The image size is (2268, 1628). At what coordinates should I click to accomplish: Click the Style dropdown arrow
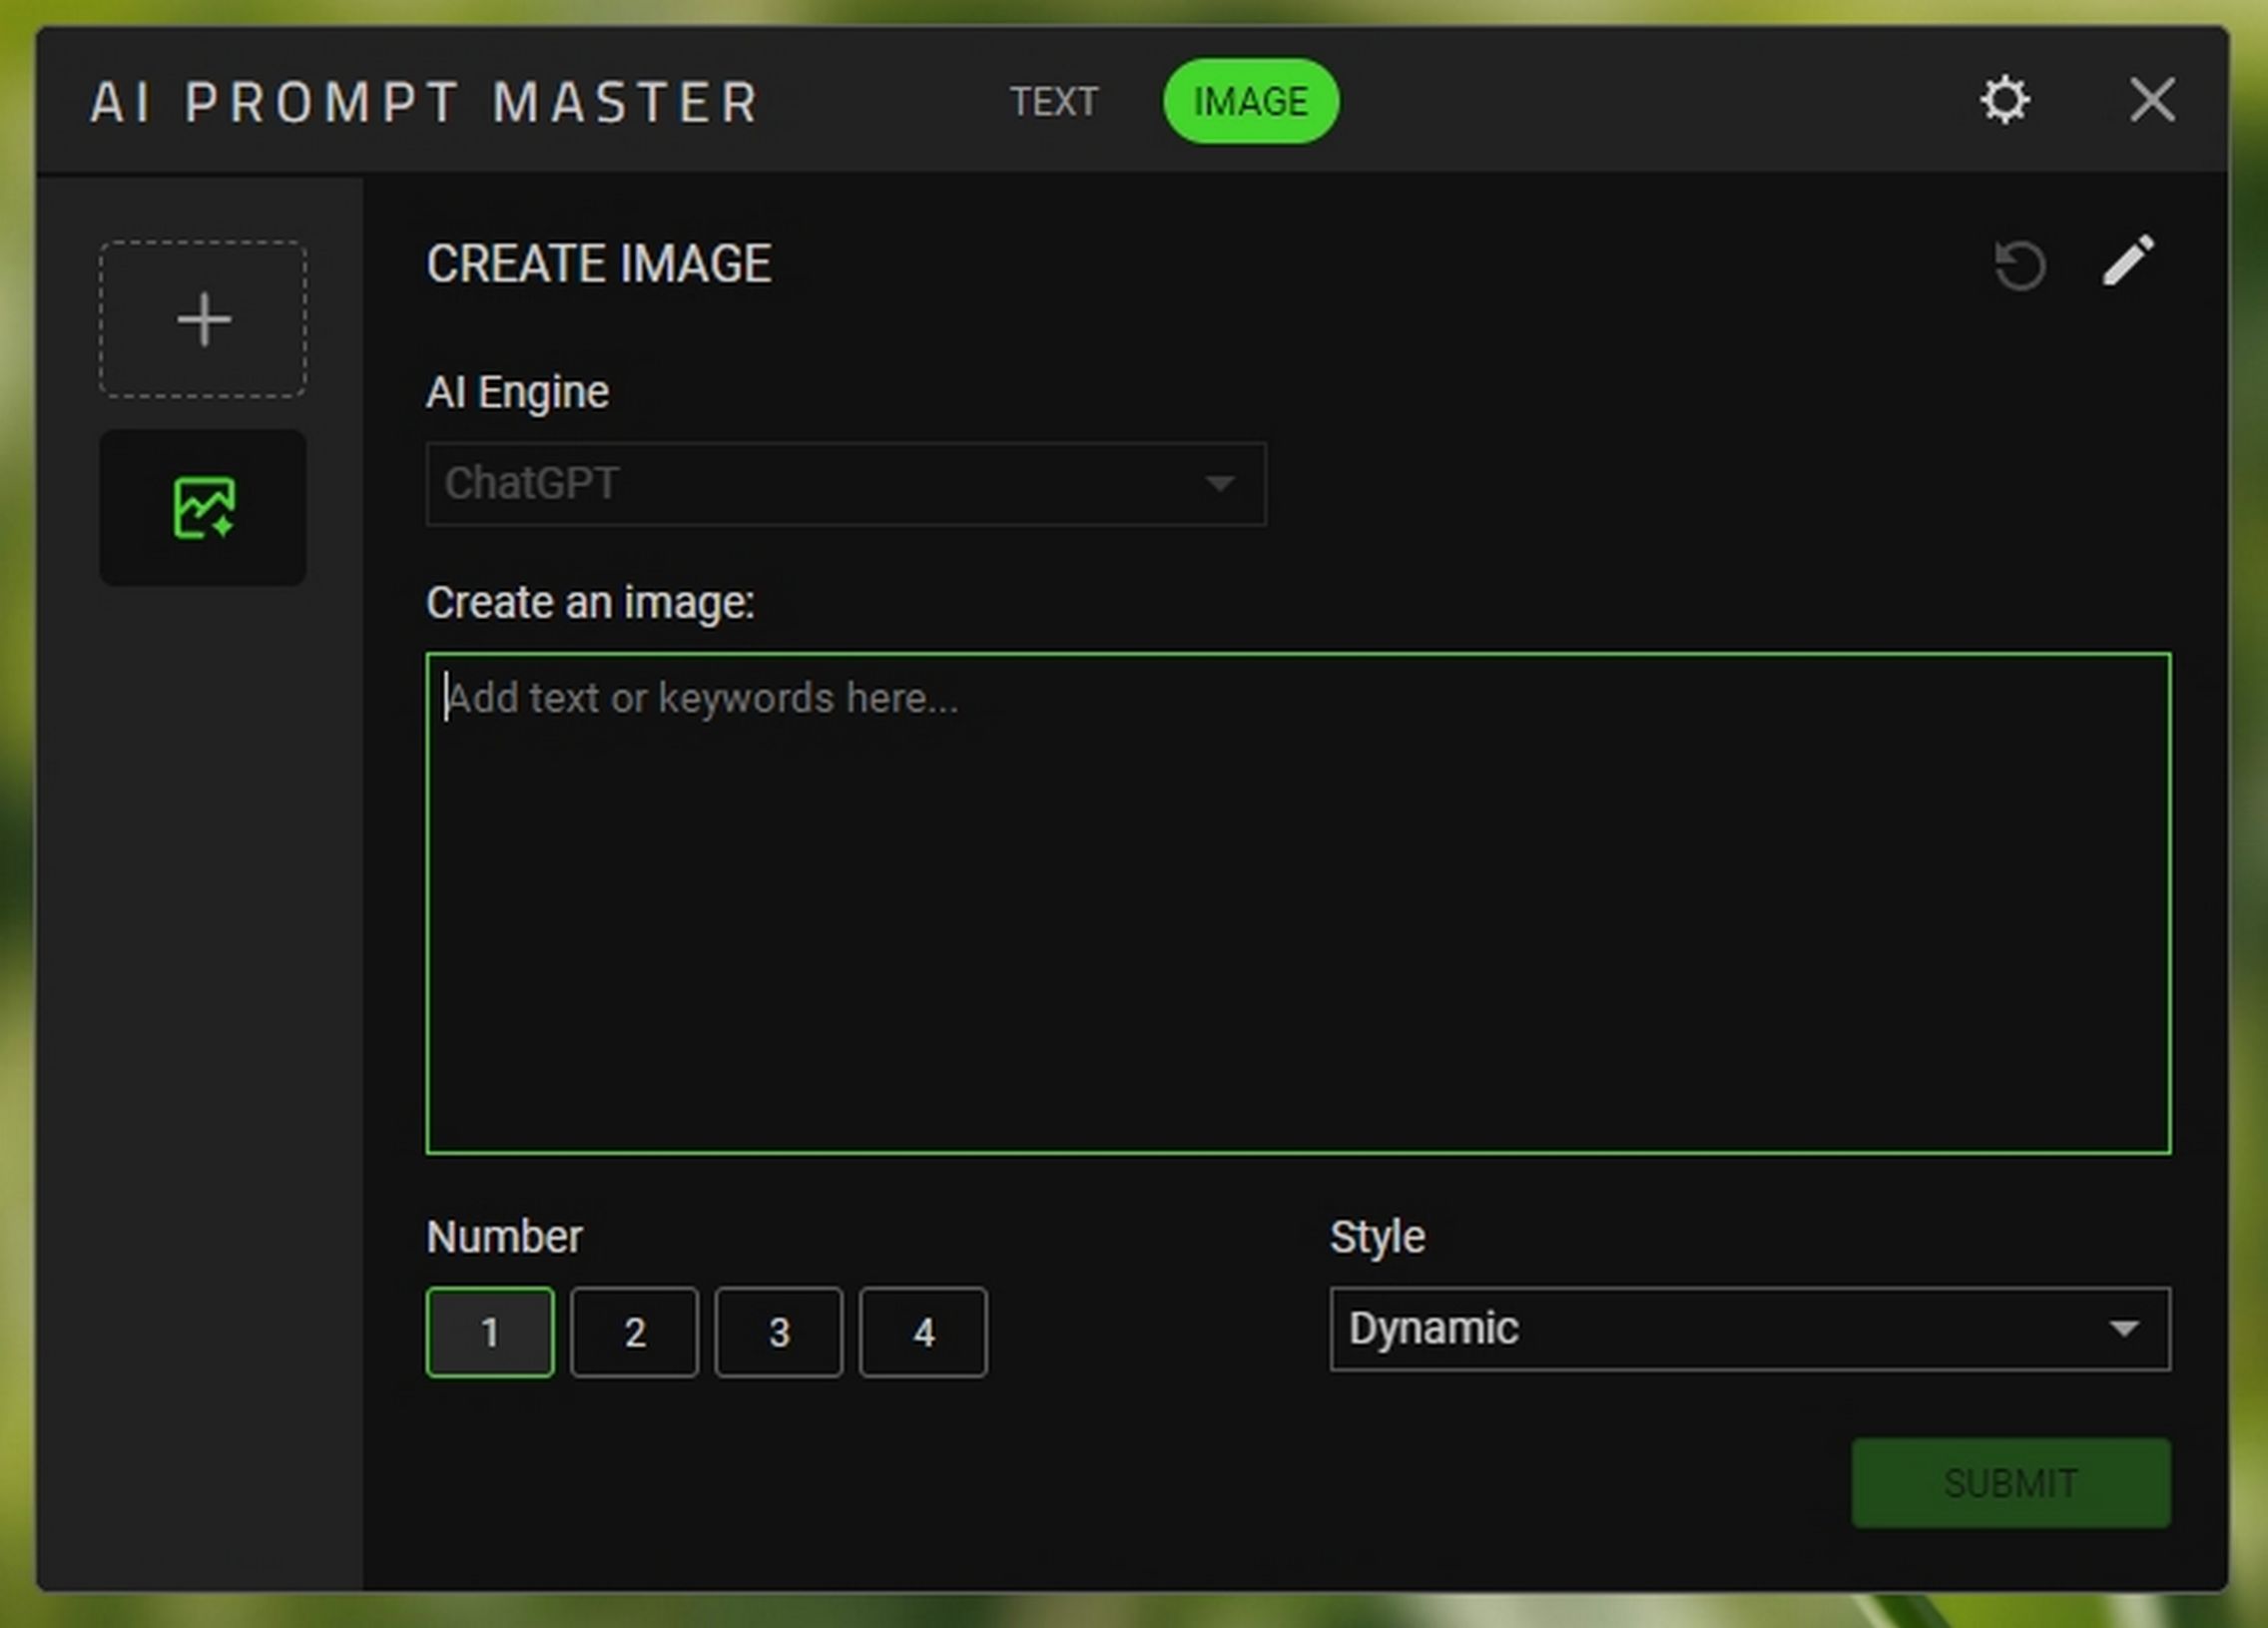coord(2123,1329)
